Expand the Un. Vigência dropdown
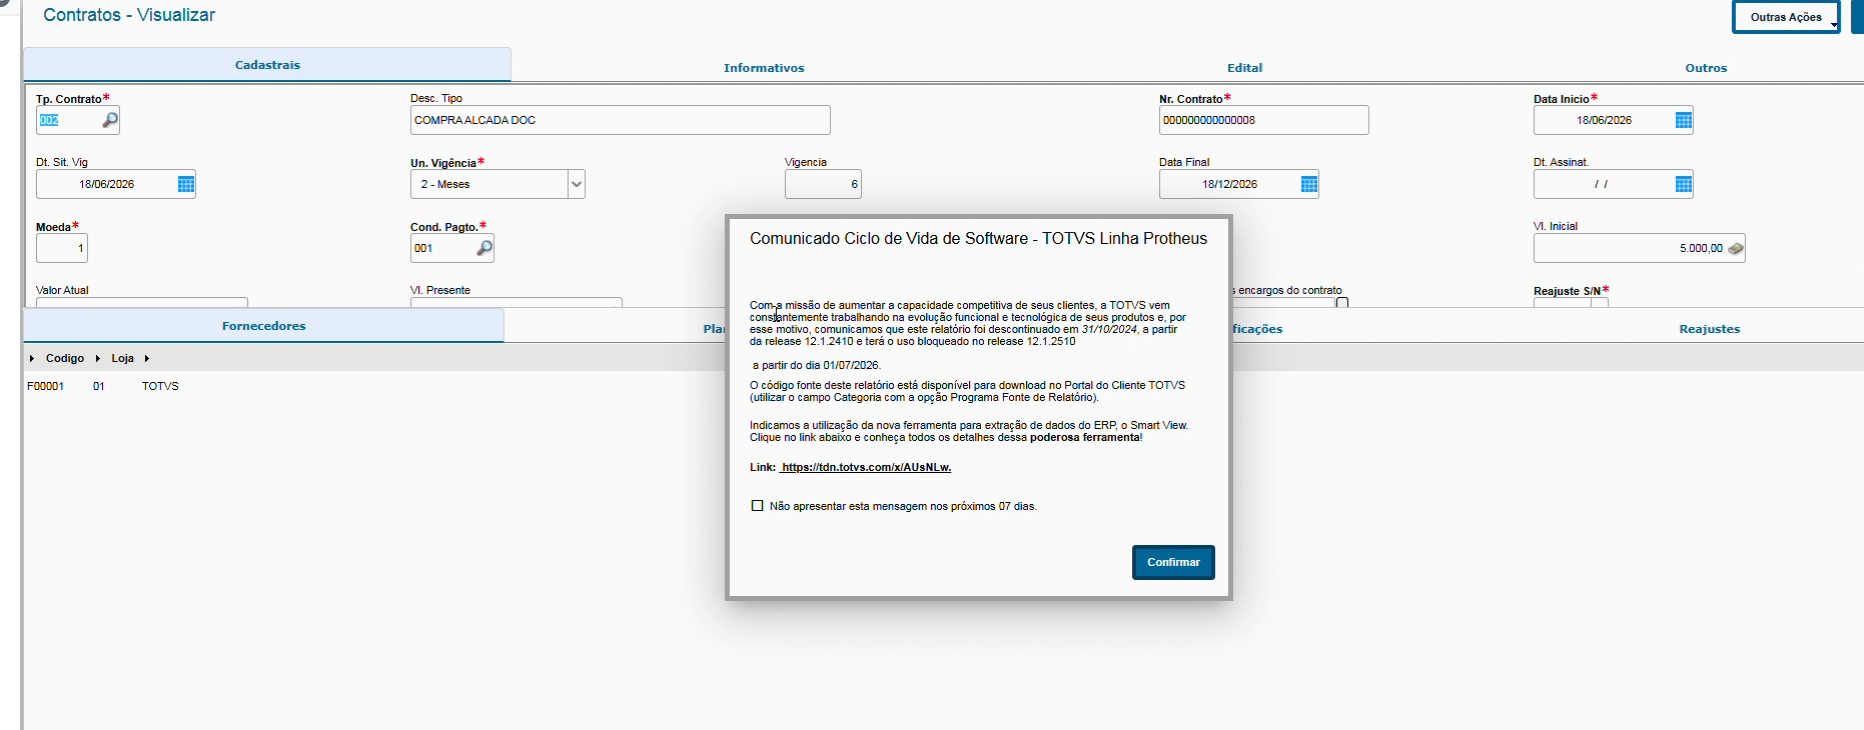This screenshot has width=1864, height=730. tap(576, 184)
